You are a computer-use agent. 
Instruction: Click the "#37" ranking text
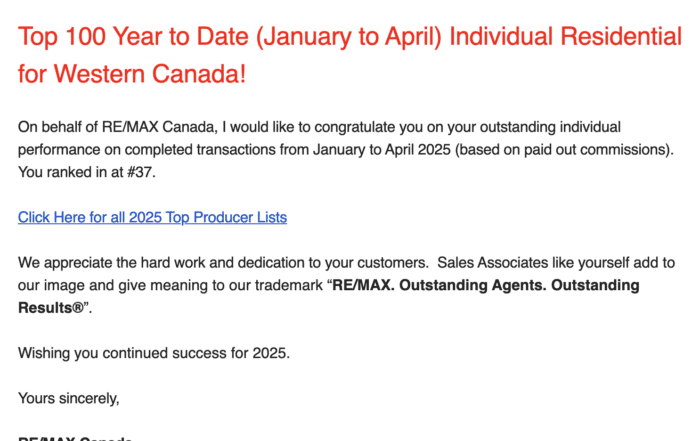pos(146,172)
